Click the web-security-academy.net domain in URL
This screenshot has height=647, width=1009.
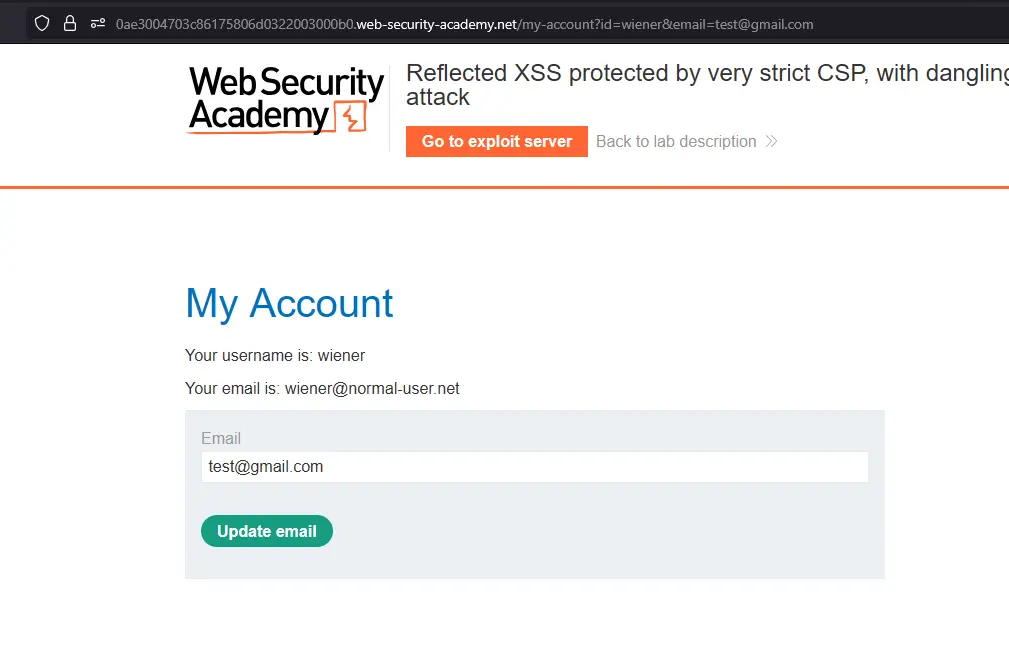coord(436,23)
